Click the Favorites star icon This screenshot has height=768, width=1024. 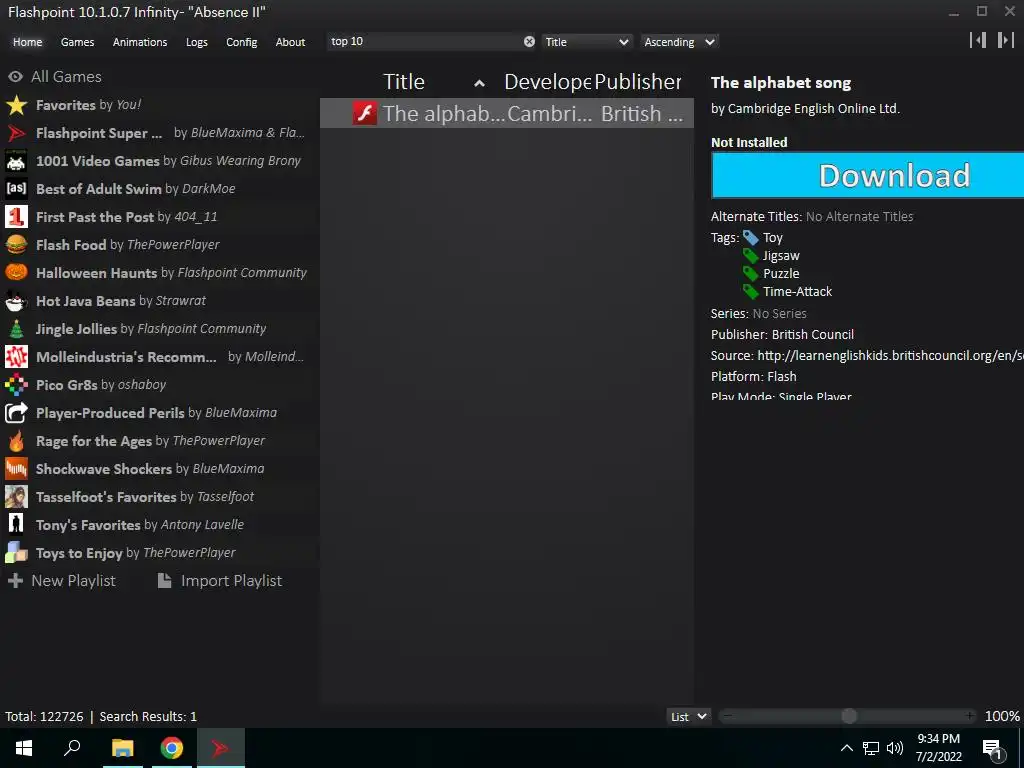[16, 104]
